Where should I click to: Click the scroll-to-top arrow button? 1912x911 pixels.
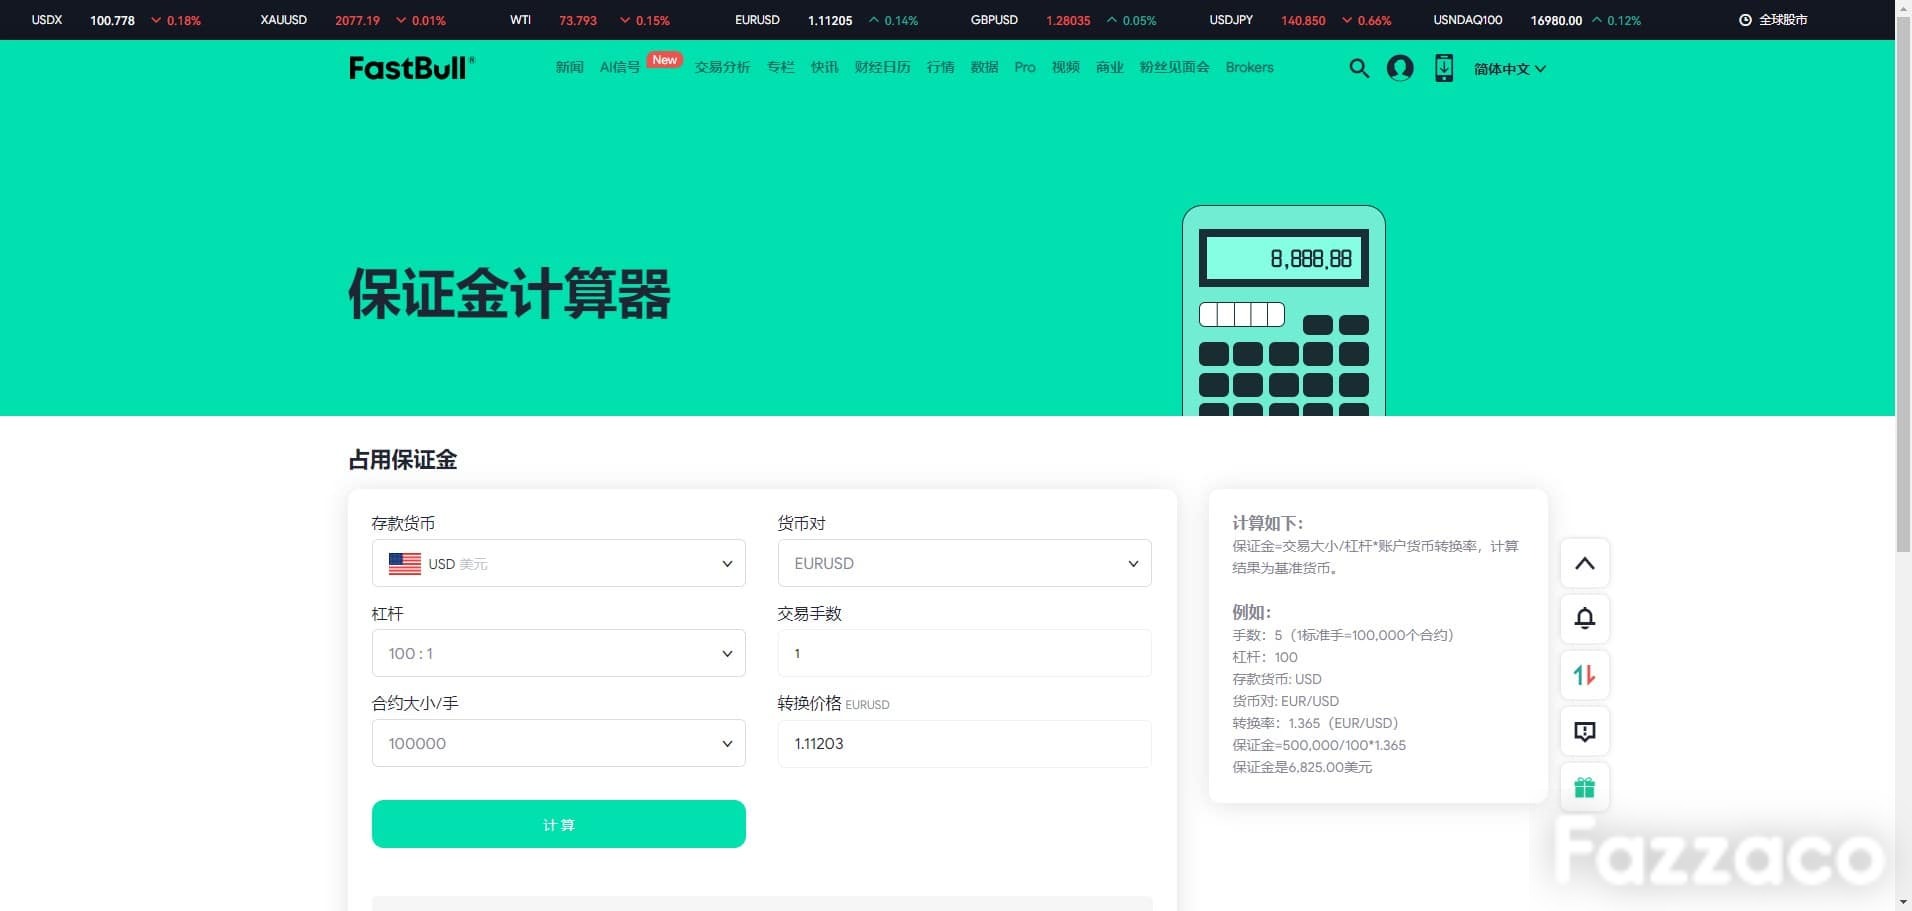[1585, 563]
